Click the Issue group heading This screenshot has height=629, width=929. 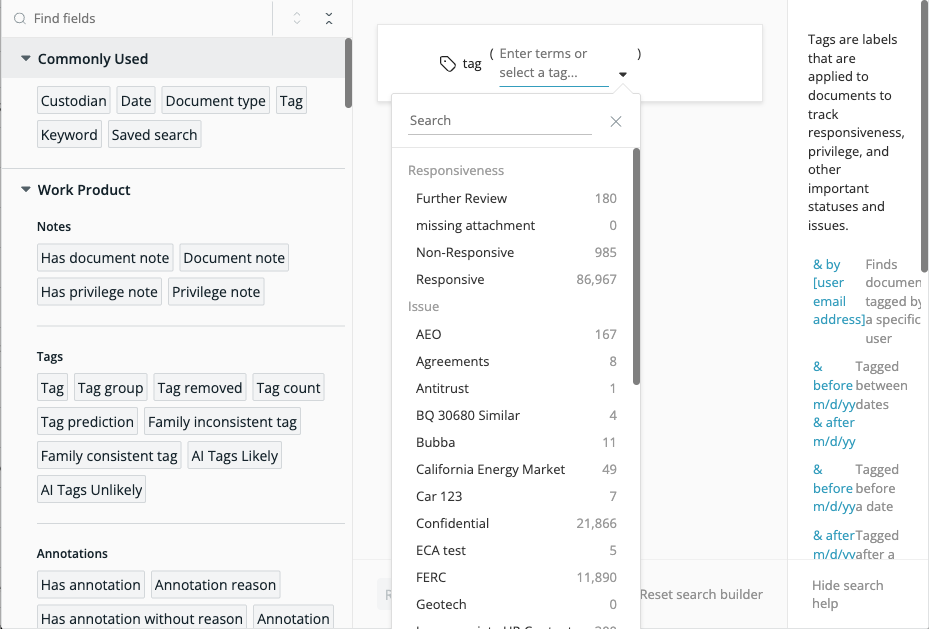424,307
